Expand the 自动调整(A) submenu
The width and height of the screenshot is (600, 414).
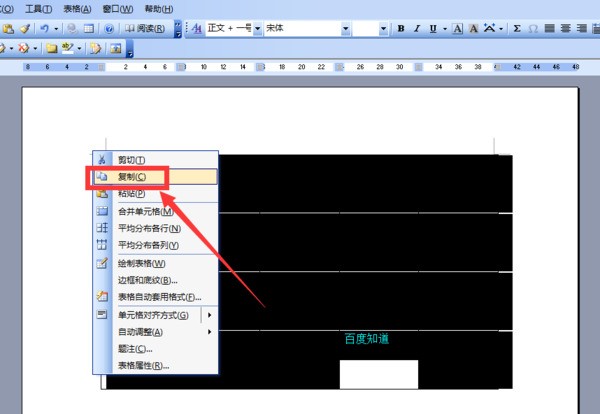pyautogui.click(x=156, y=332)
